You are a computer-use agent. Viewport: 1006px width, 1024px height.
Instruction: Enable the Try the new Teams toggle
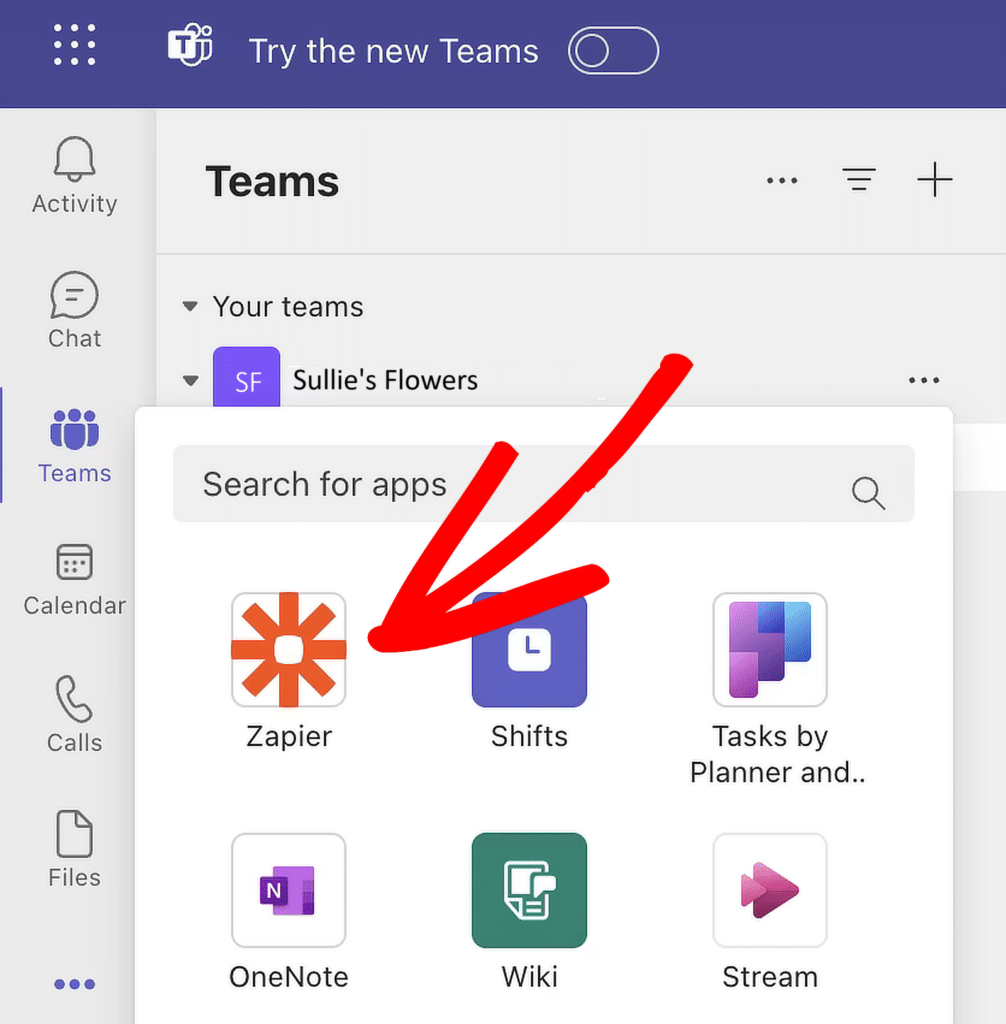point(613,51)
